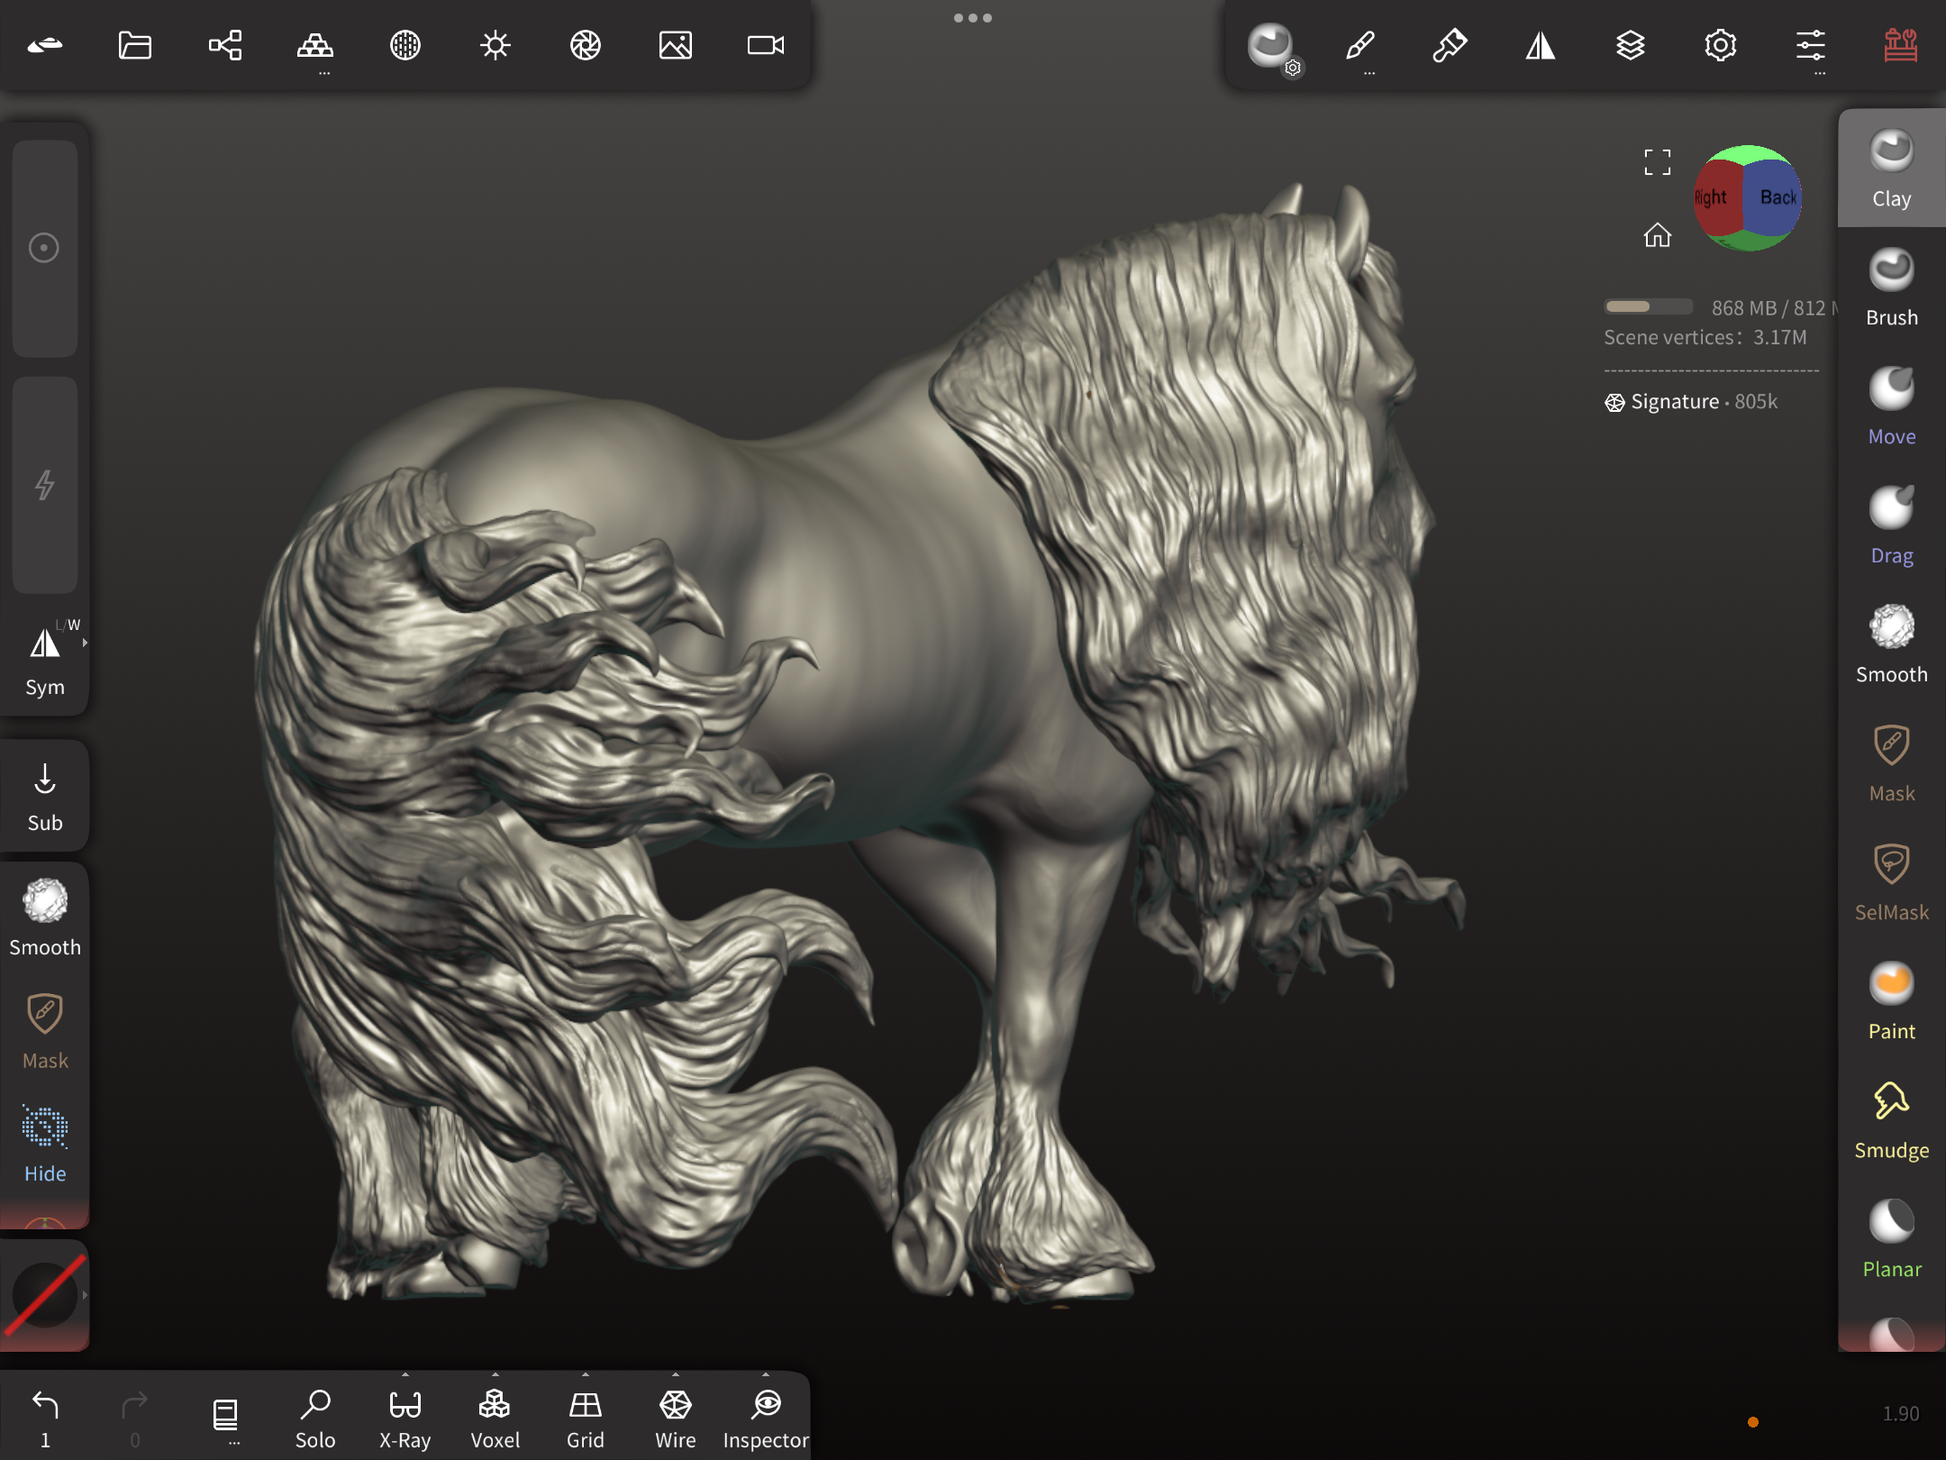Expand material options arrow beside color sphere
This screenshot has height=1460, width=1946.
tap(85, 1295)
